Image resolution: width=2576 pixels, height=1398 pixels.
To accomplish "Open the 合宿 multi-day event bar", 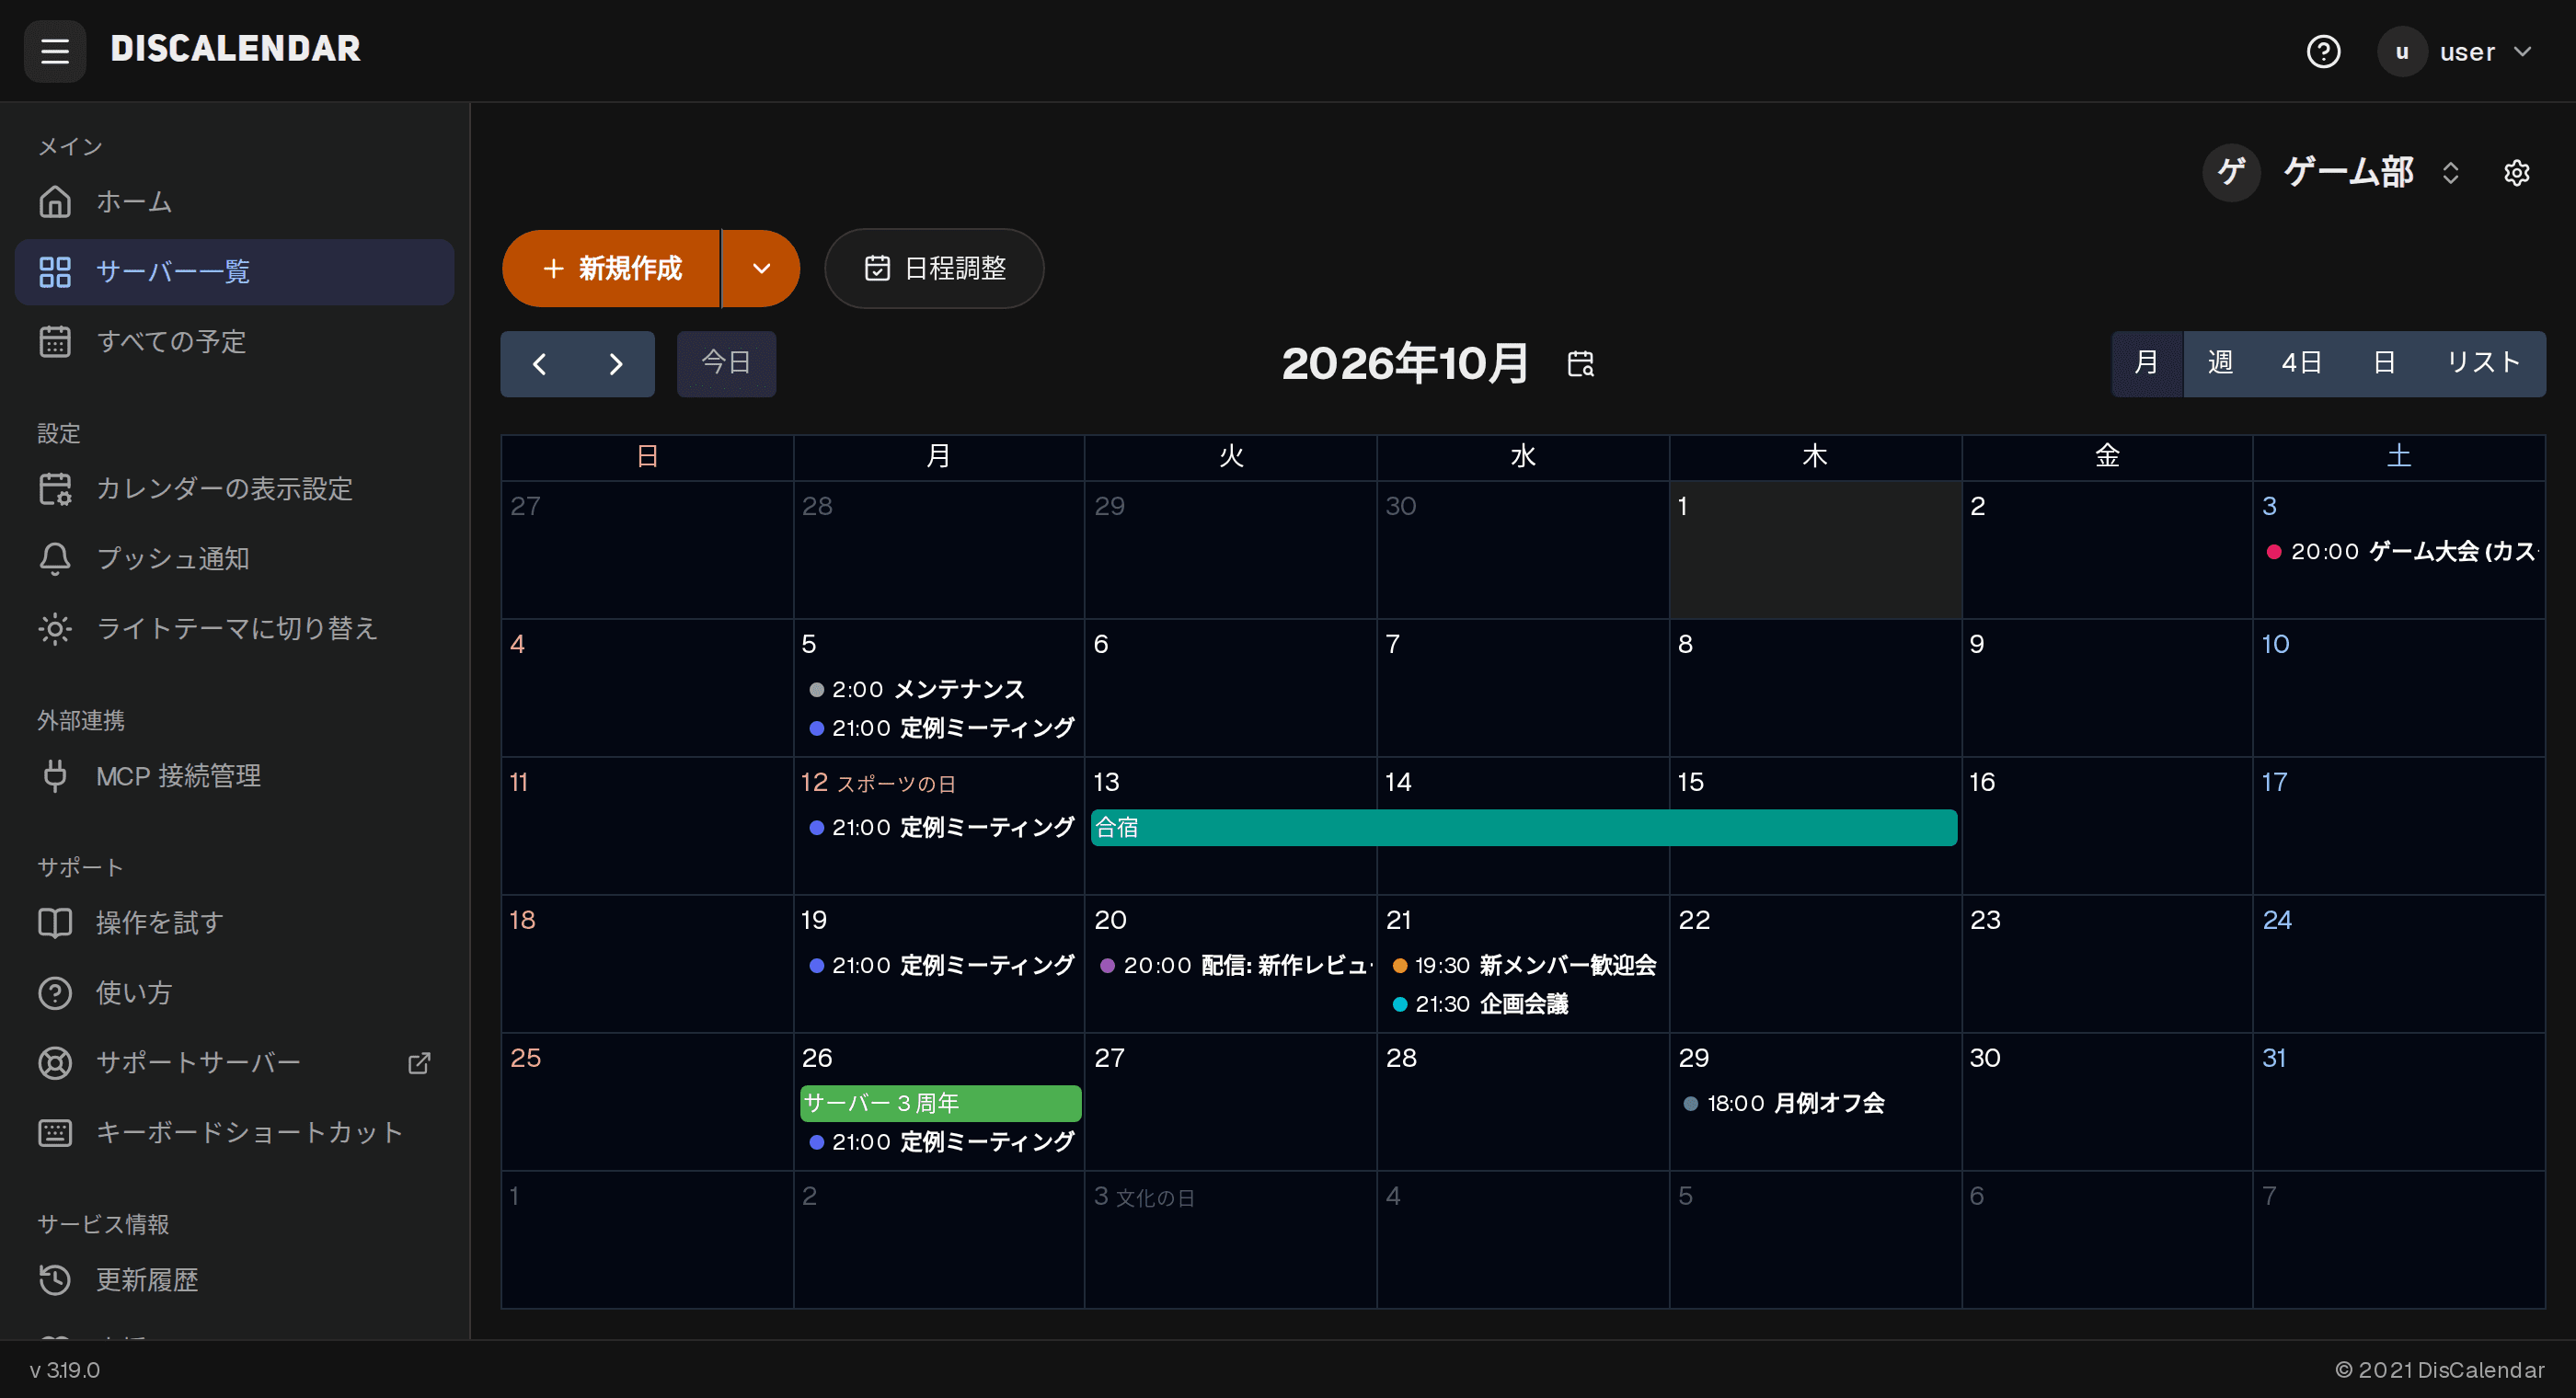I will 1523,827.
